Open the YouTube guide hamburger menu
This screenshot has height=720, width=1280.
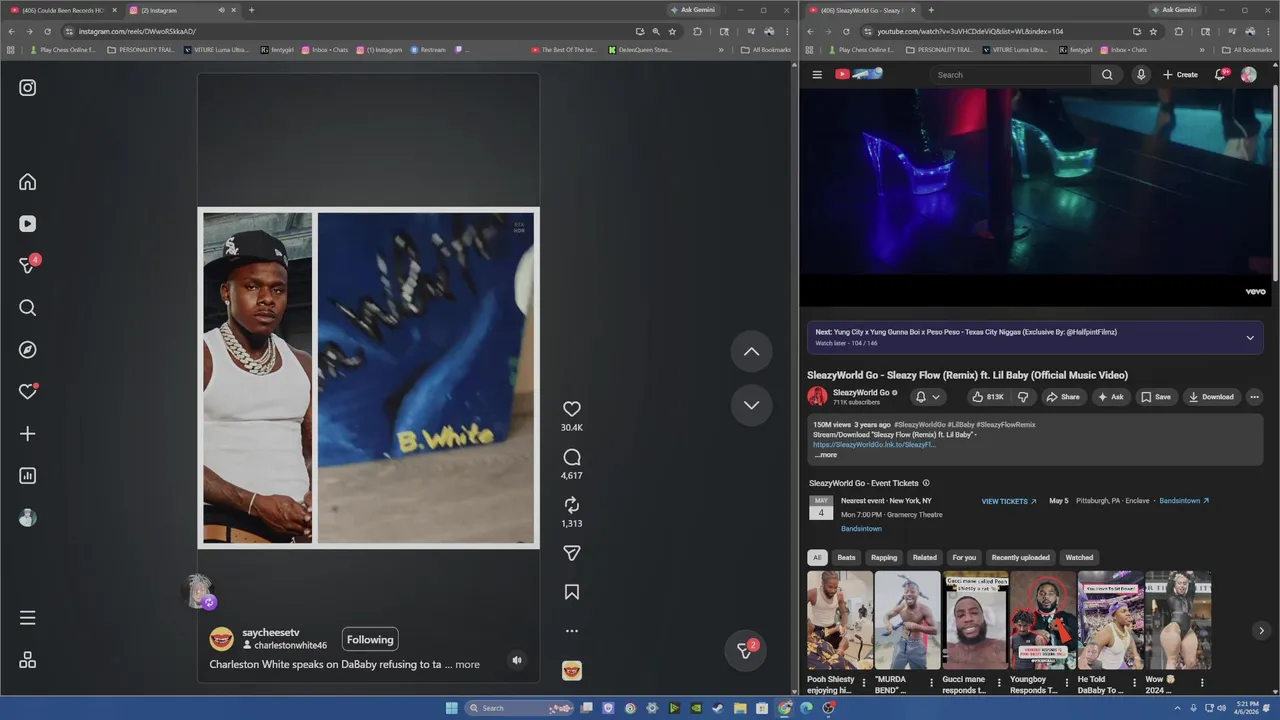(817, 75)
